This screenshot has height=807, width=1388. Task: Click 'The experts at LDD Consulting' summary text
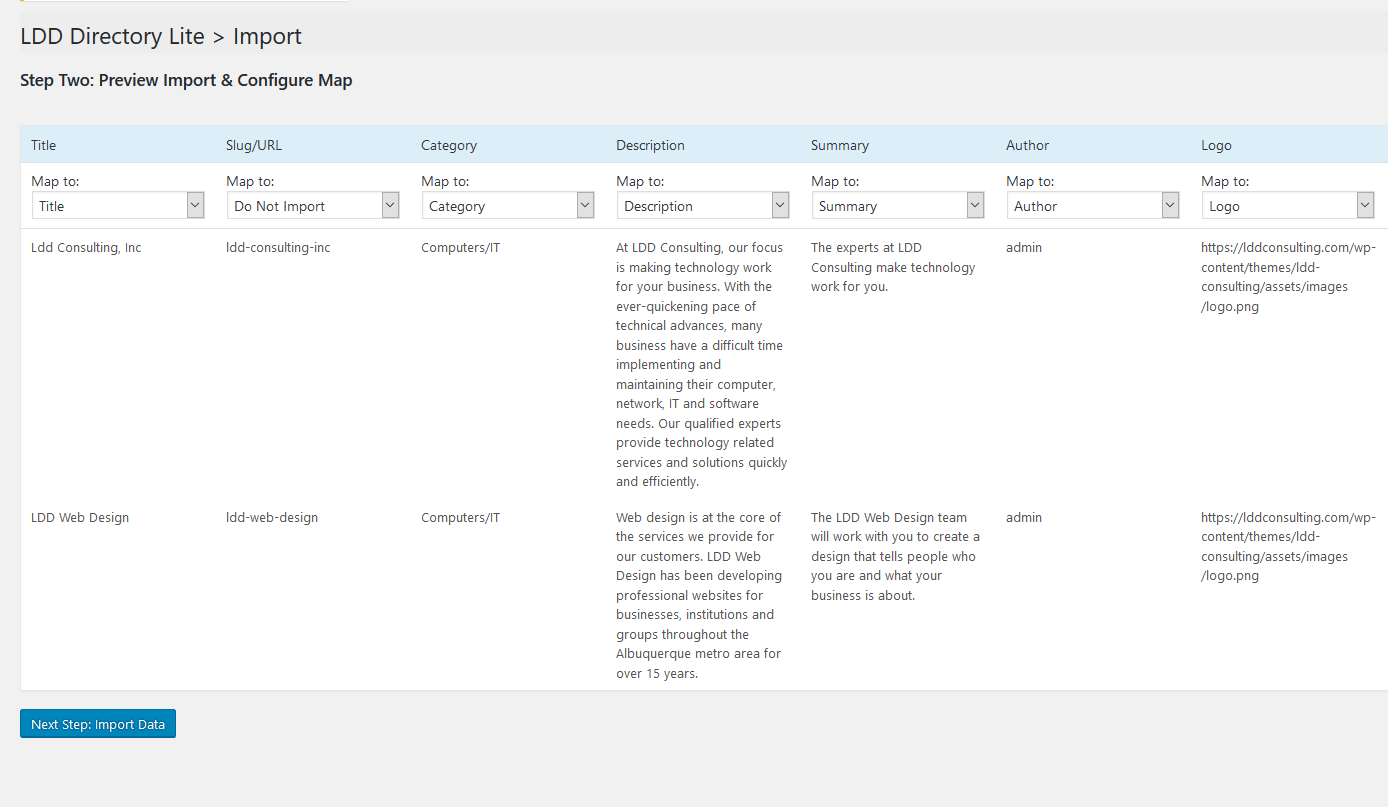893,267
